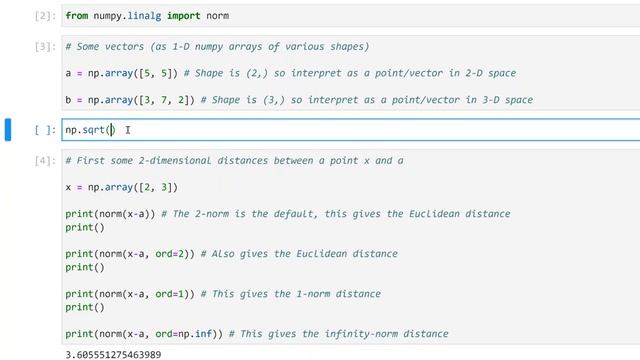Click the '# First some 2-dimensional distances' comment
640x360 pixels.
[x=234, y=161]
